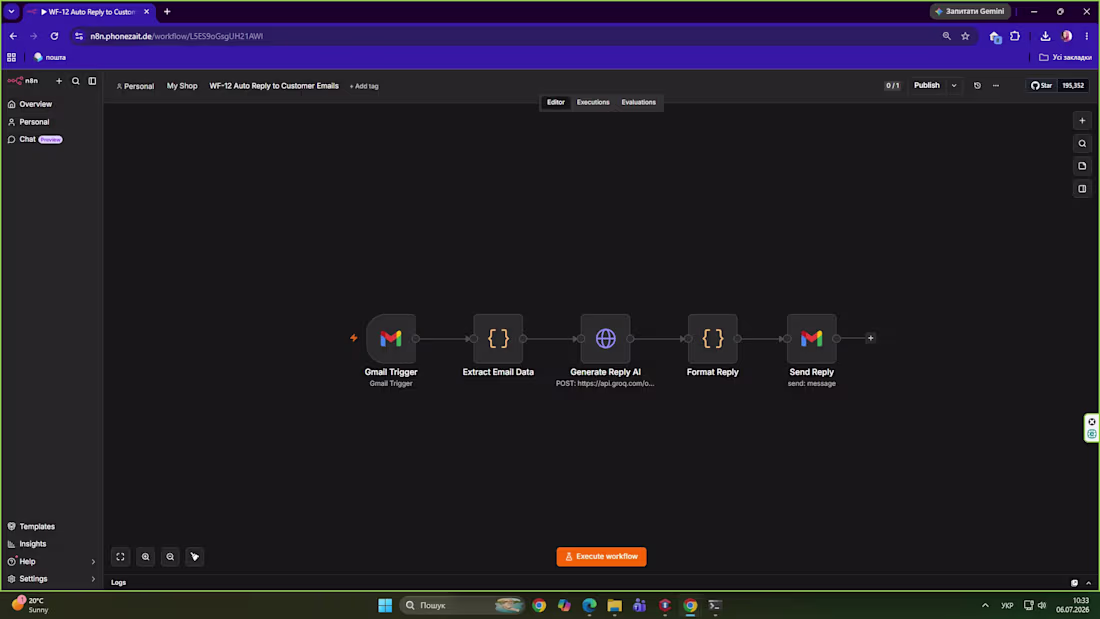Expand the Help submenu
Image resolution: width=1100 pixels, height=619 pixels.
(93, 561)
